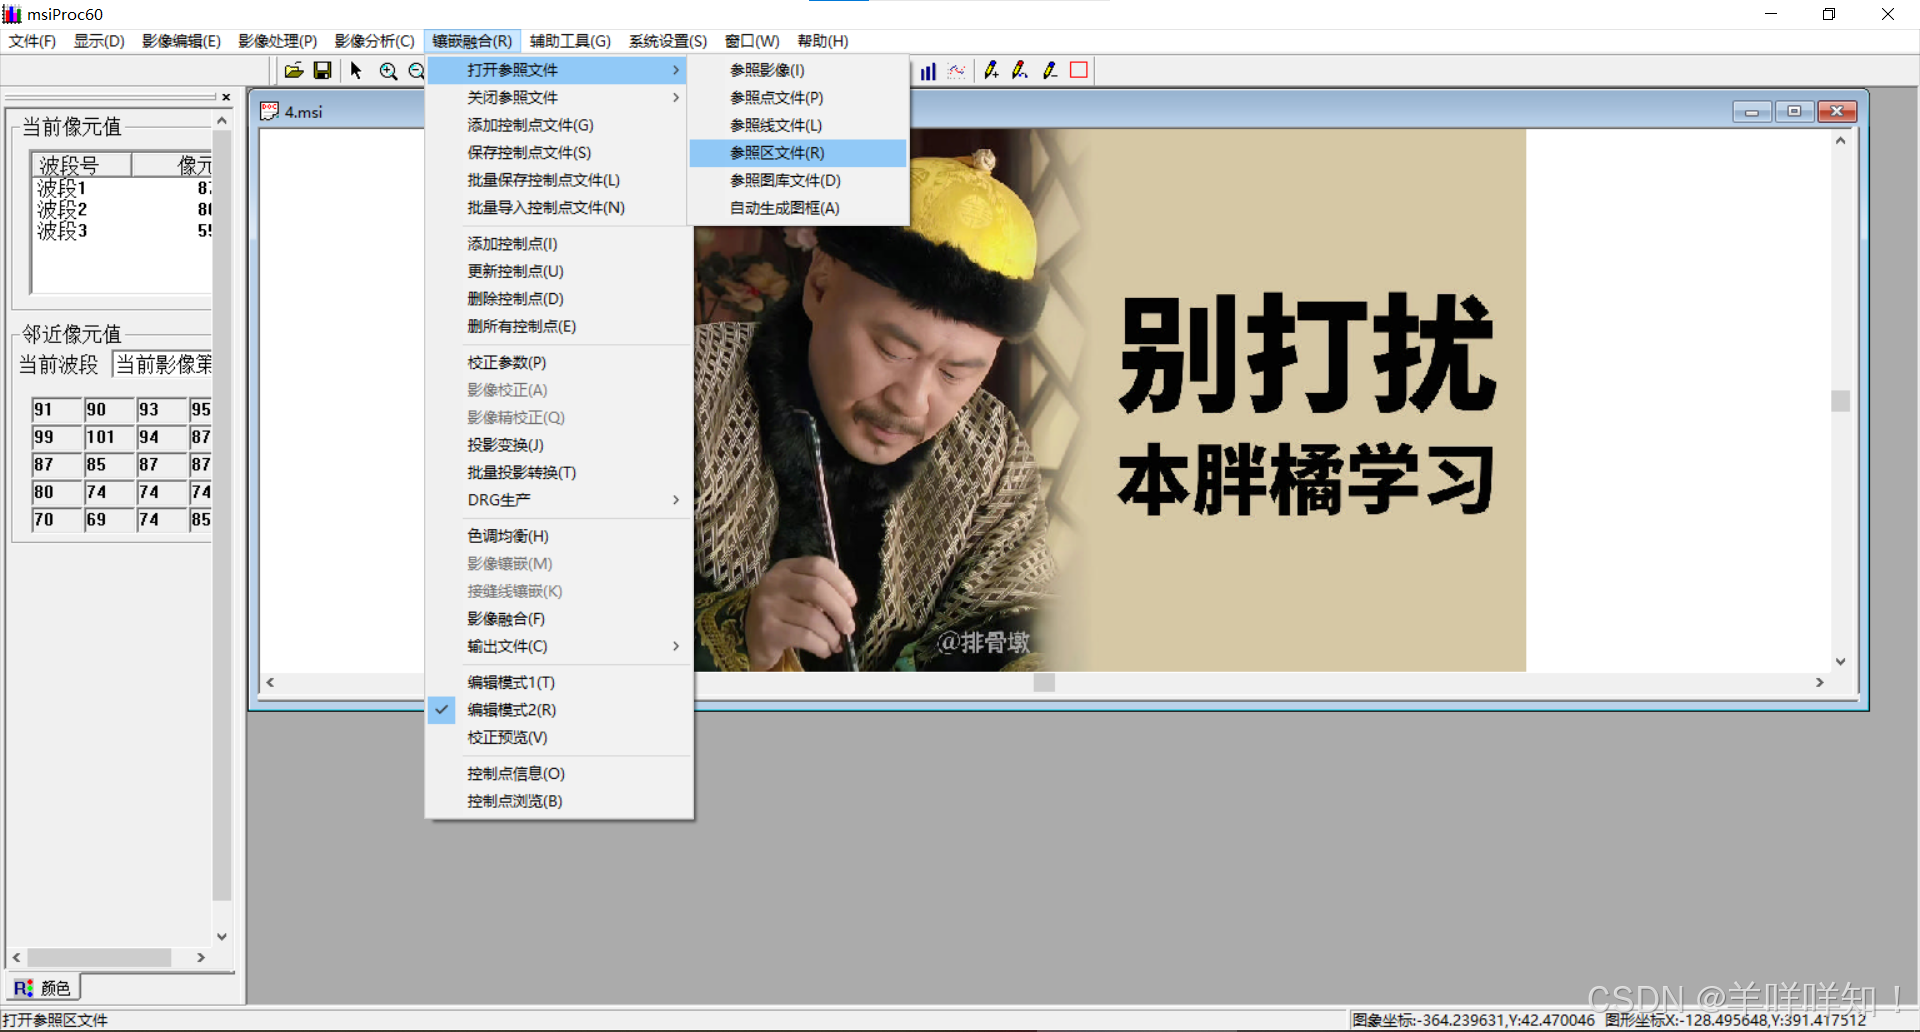Select 批量投影转换(T) menu item
Viewport: 1920px width, 1032px height.
(558, 472)
